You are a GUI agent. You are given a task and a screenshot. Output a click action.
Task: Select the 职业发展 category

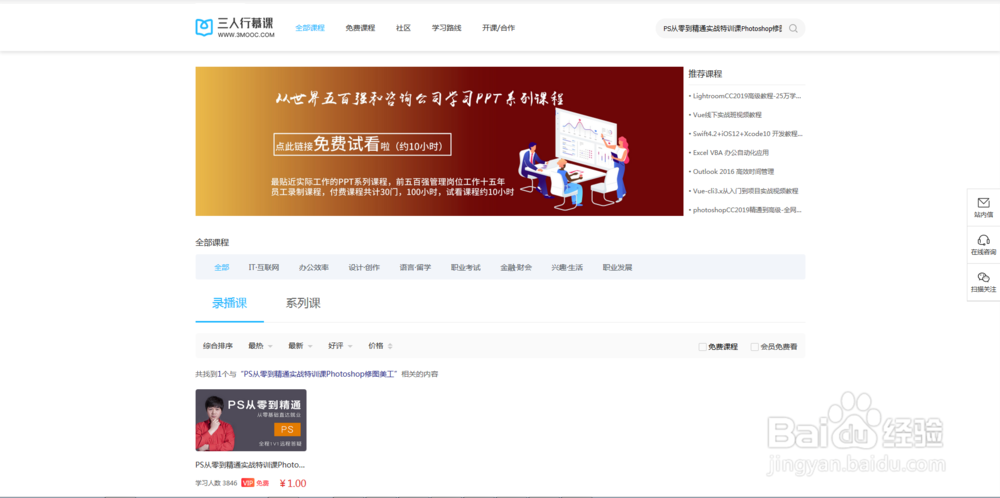(x=617, y=267)
